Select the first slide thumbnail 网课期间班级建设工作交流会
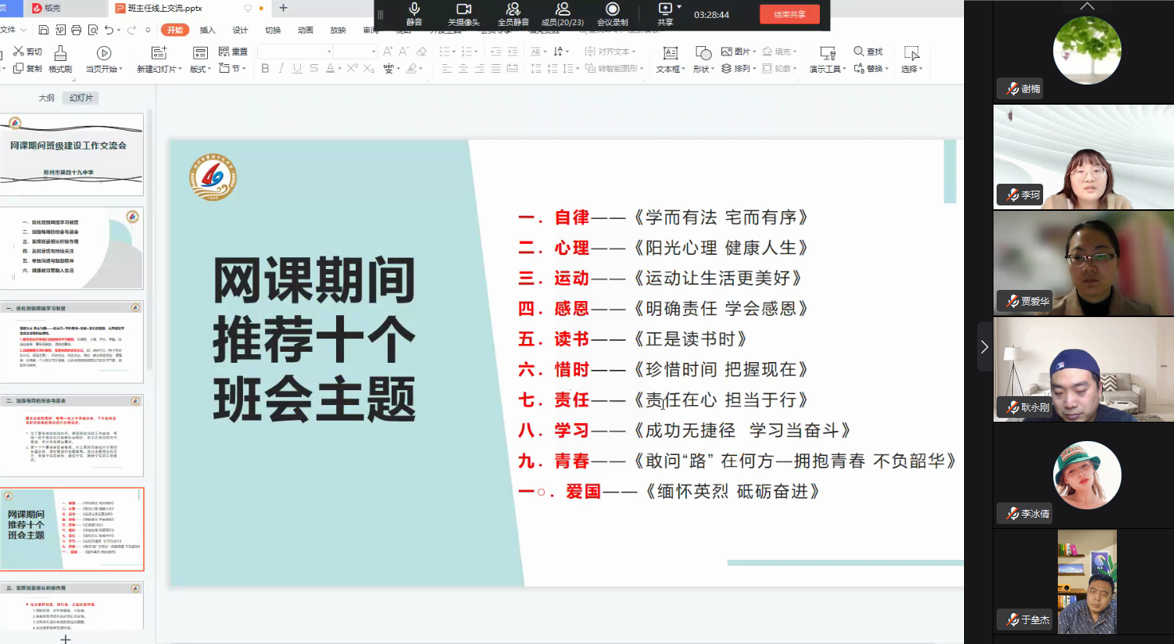 coord(72,153)
